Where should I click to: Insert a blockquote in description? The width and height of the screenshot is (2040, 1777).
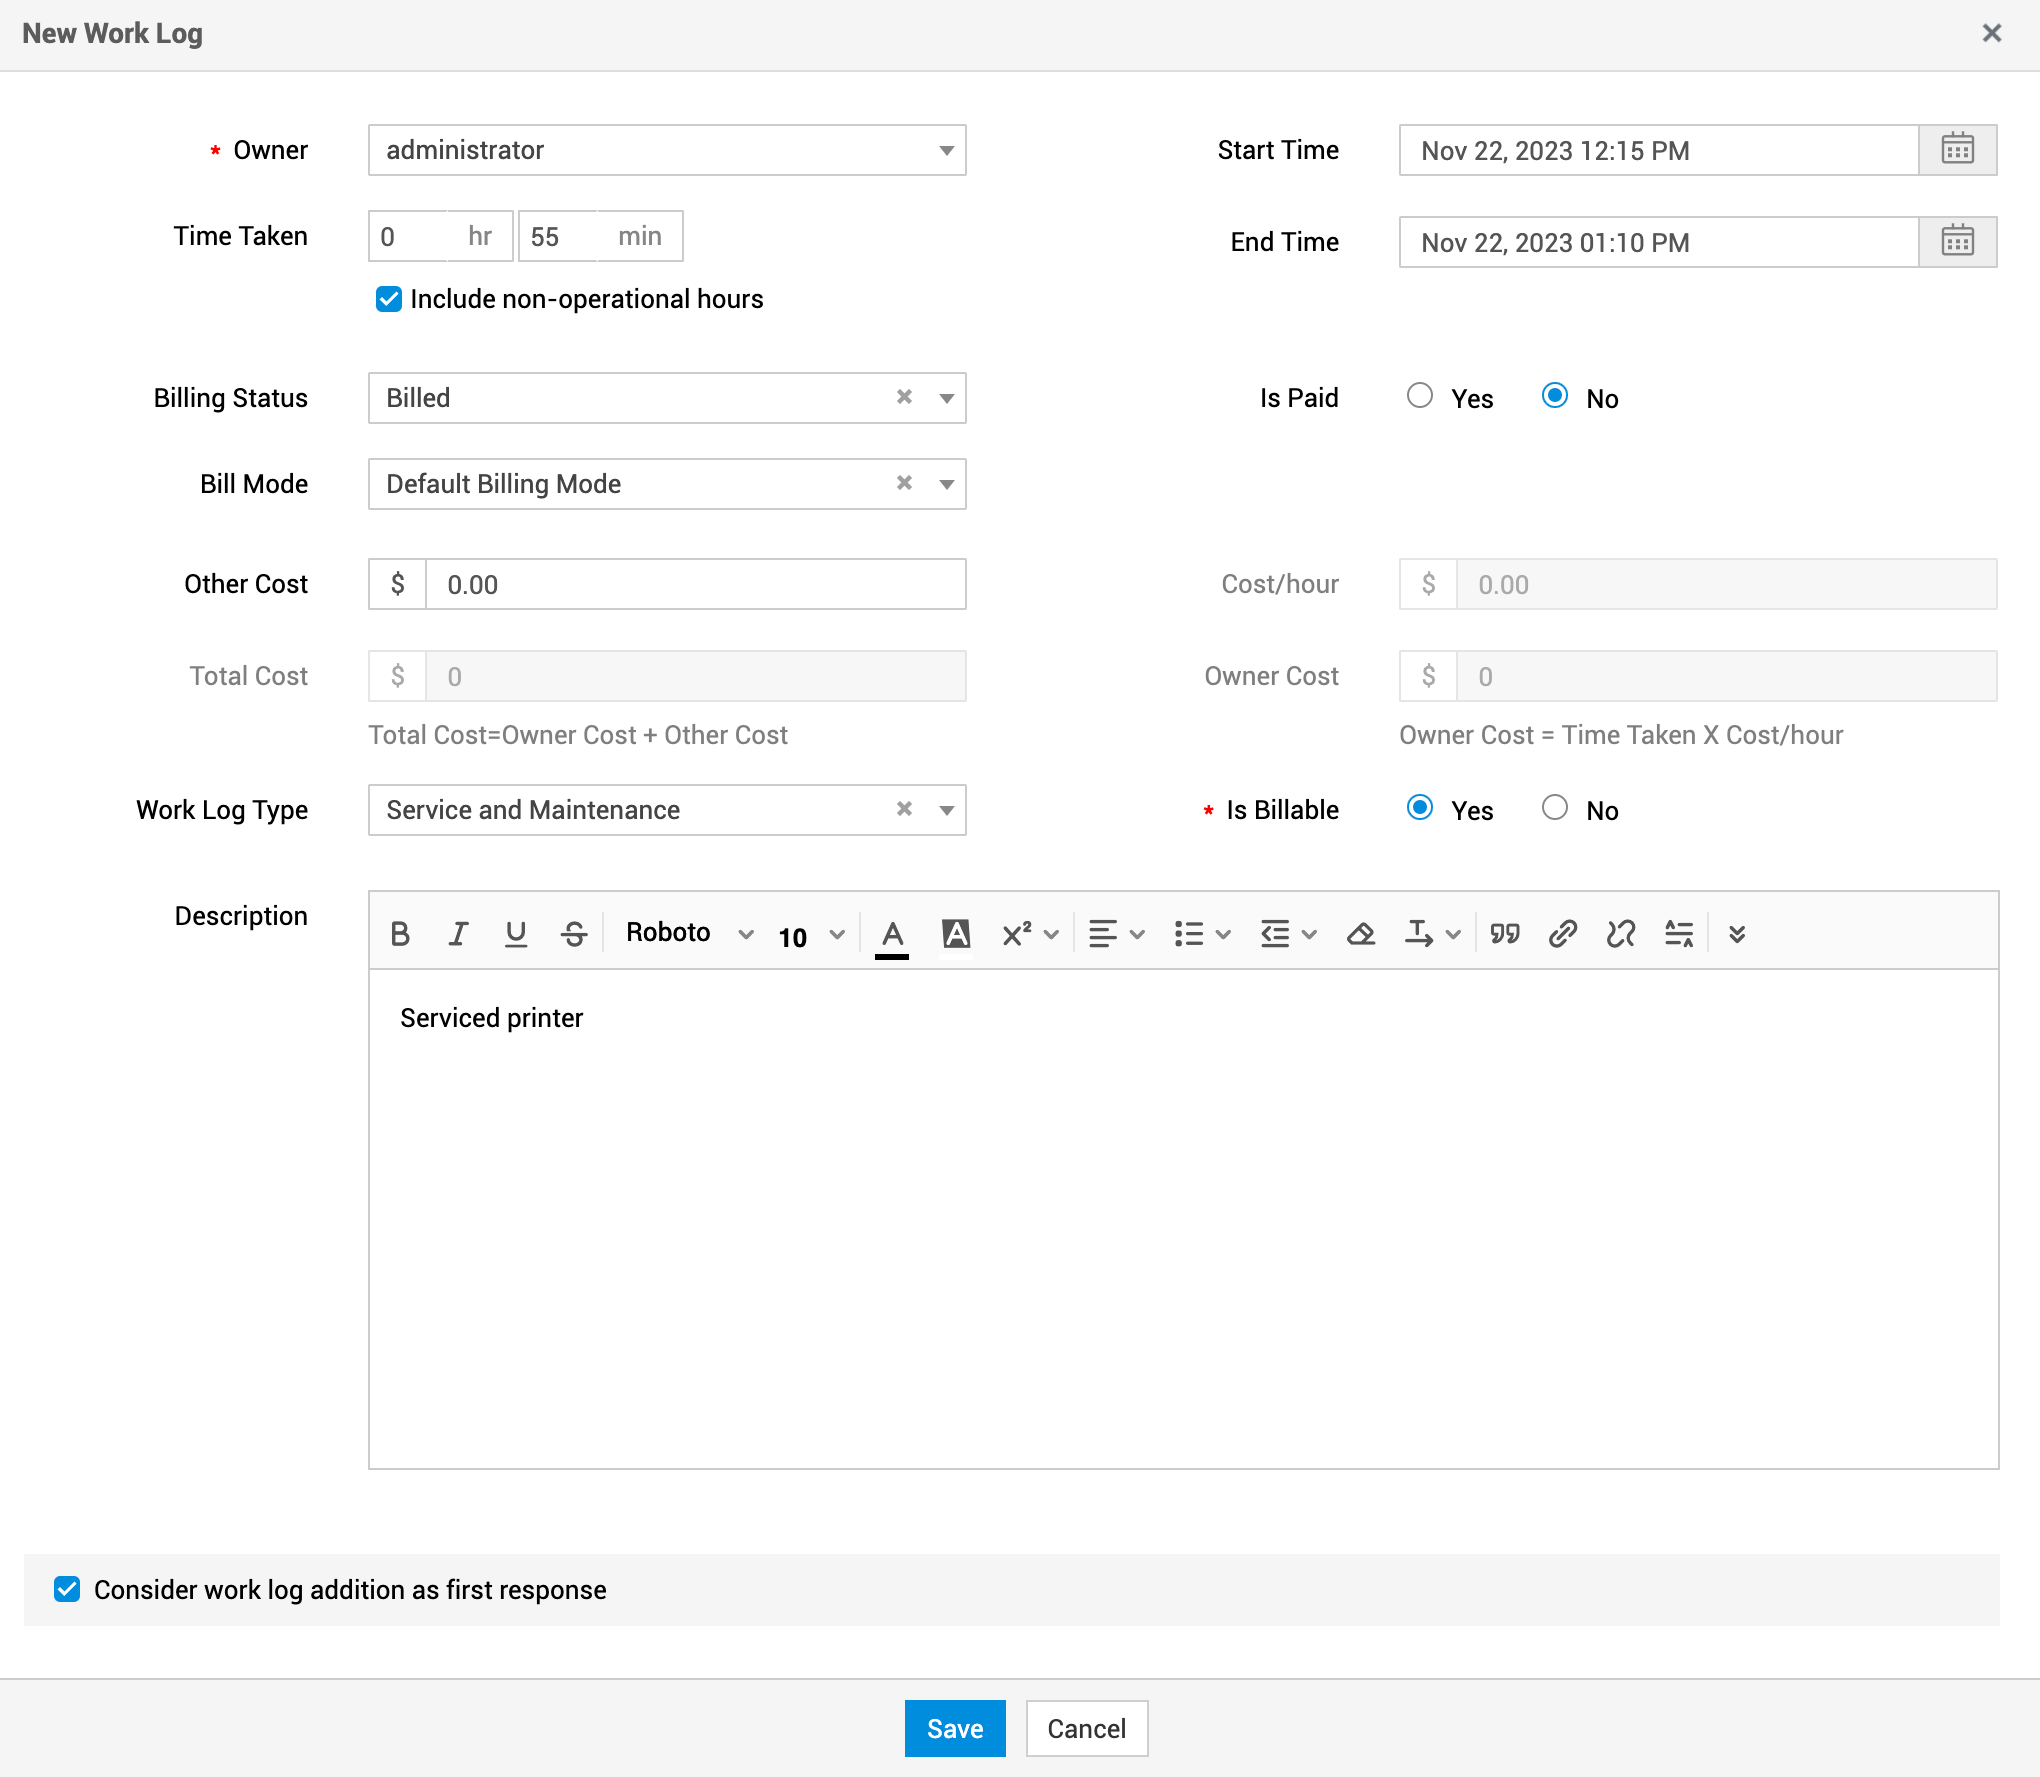[x=1504, y=934]
